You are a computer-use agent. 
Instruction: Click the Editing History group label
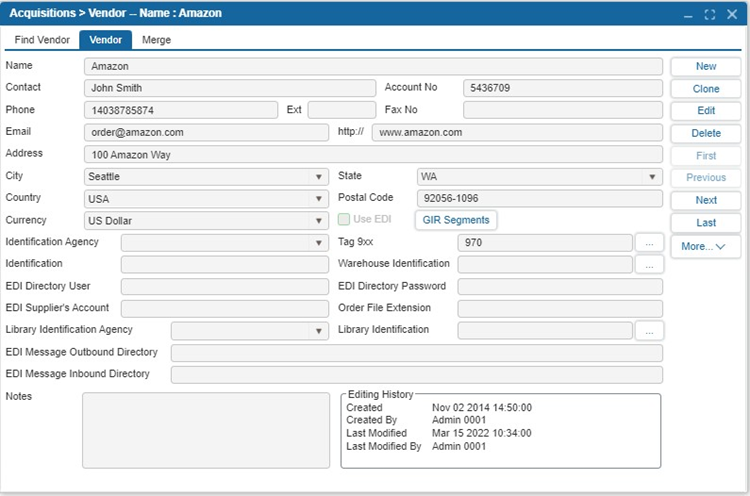380,394
